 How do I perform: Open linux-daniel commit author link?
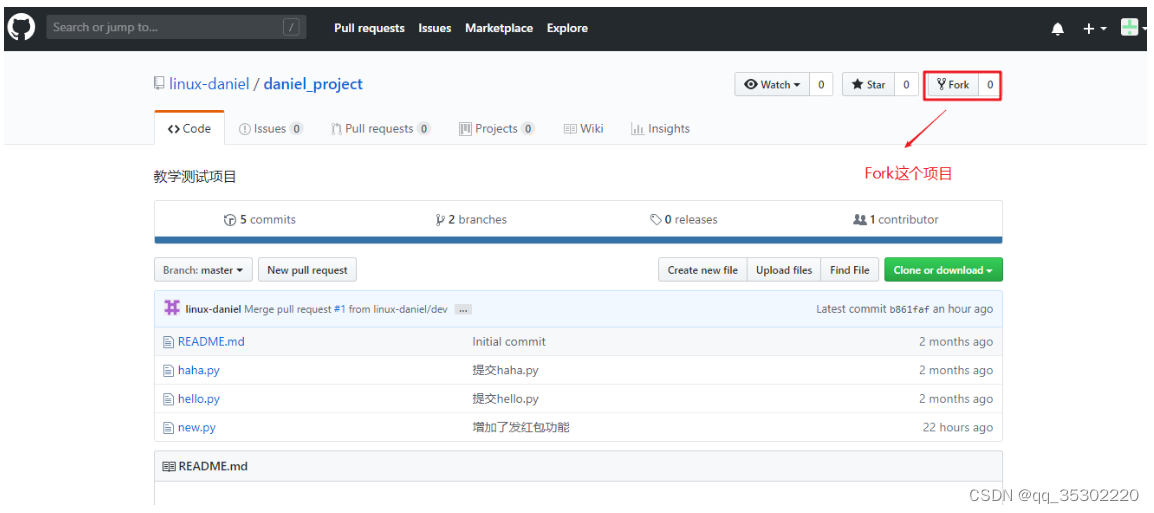coord(213,309)
